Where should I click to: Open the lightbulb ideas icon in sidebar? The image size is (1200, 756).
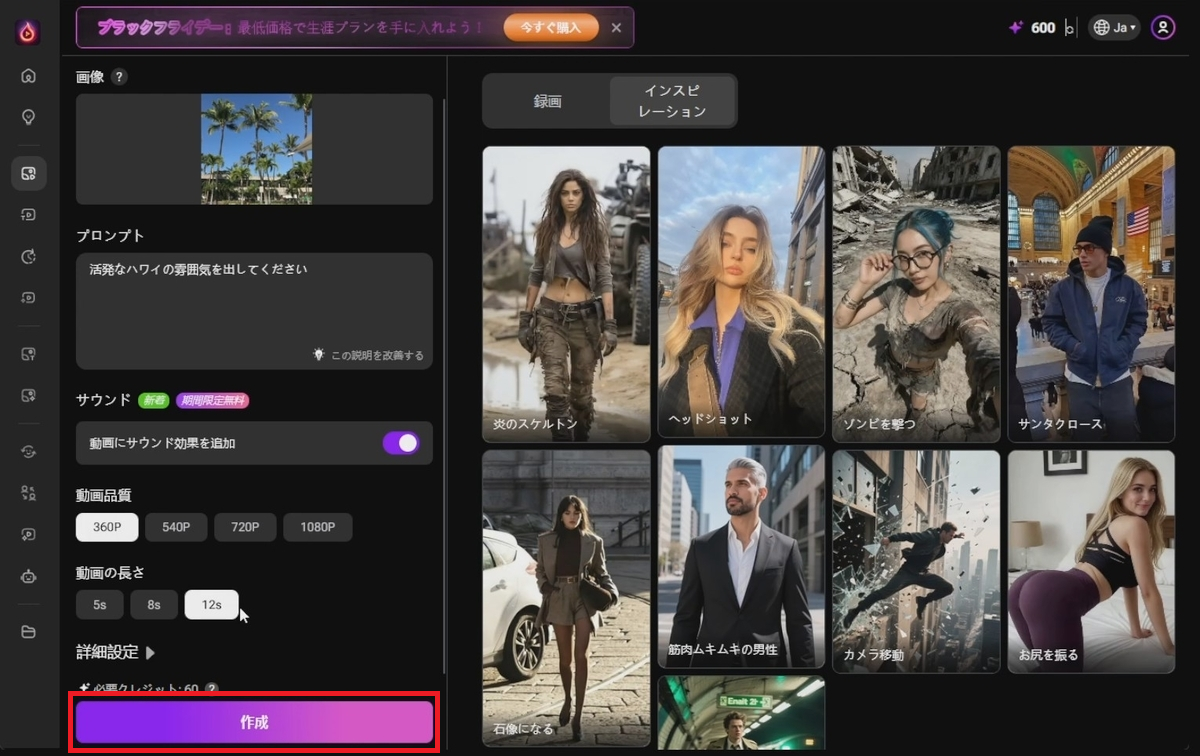pos(28,117)
